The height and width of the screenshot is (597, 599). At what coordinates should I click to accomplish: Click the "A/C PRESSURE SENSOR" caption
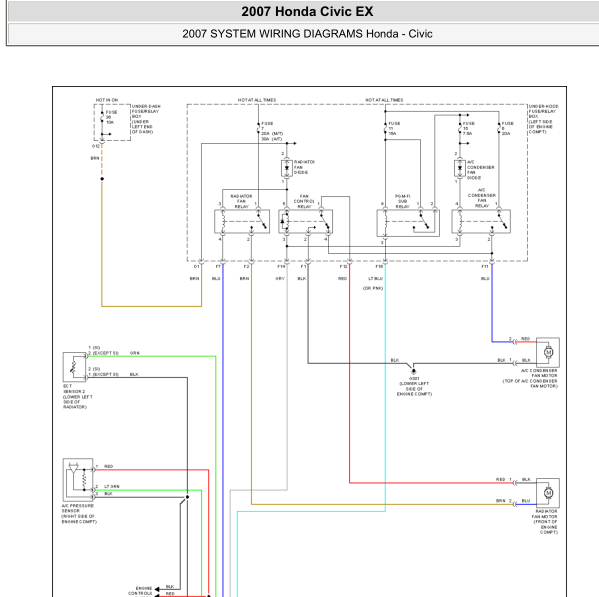click(78, 508)
